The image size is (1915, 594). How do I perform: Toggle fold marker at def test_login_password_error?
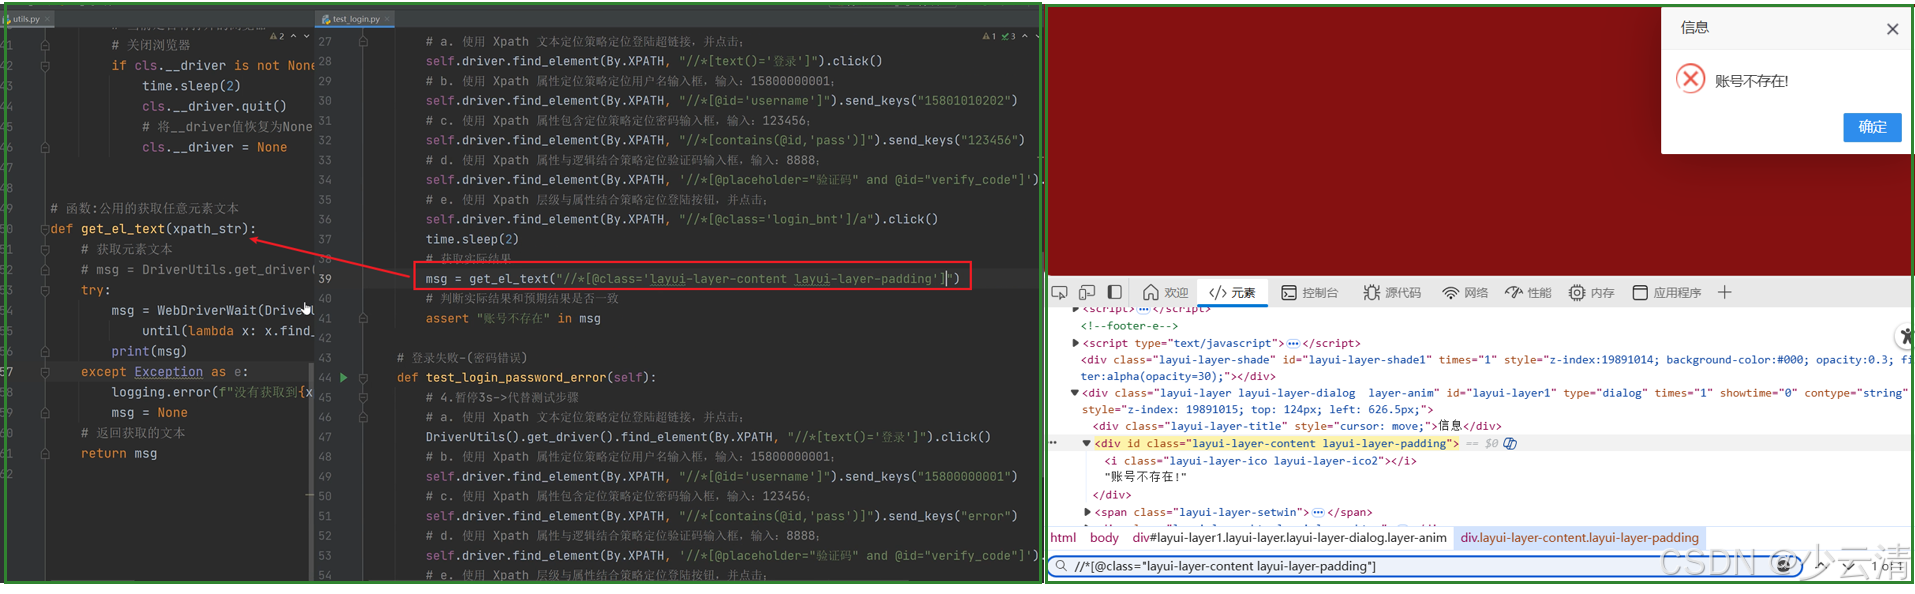[x=363, y=378]
